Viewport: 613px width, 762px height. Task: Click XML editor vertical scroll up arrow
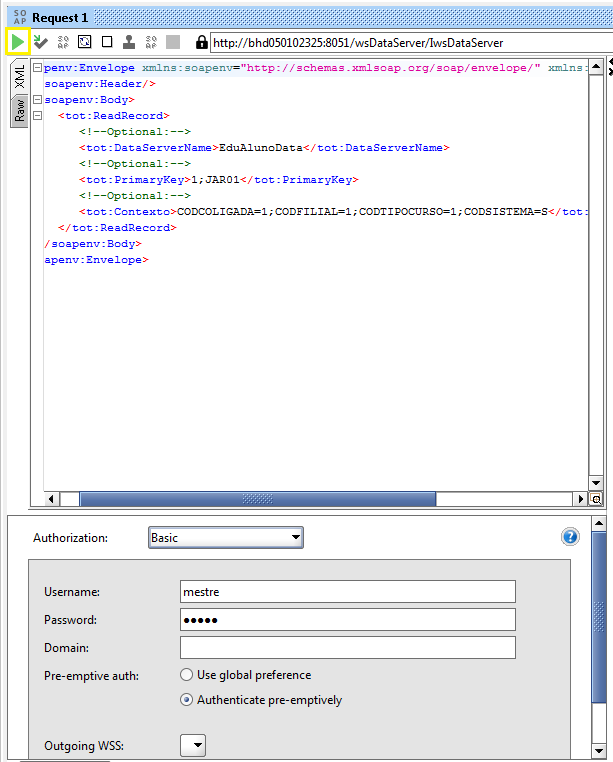click(596, 66)
